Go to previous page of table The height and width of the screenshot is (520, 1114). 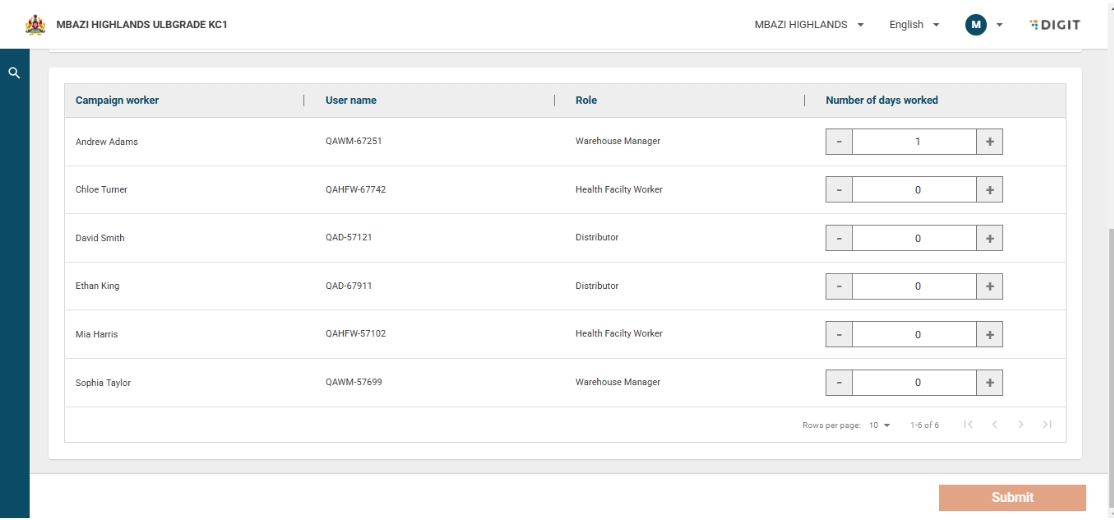994,425
